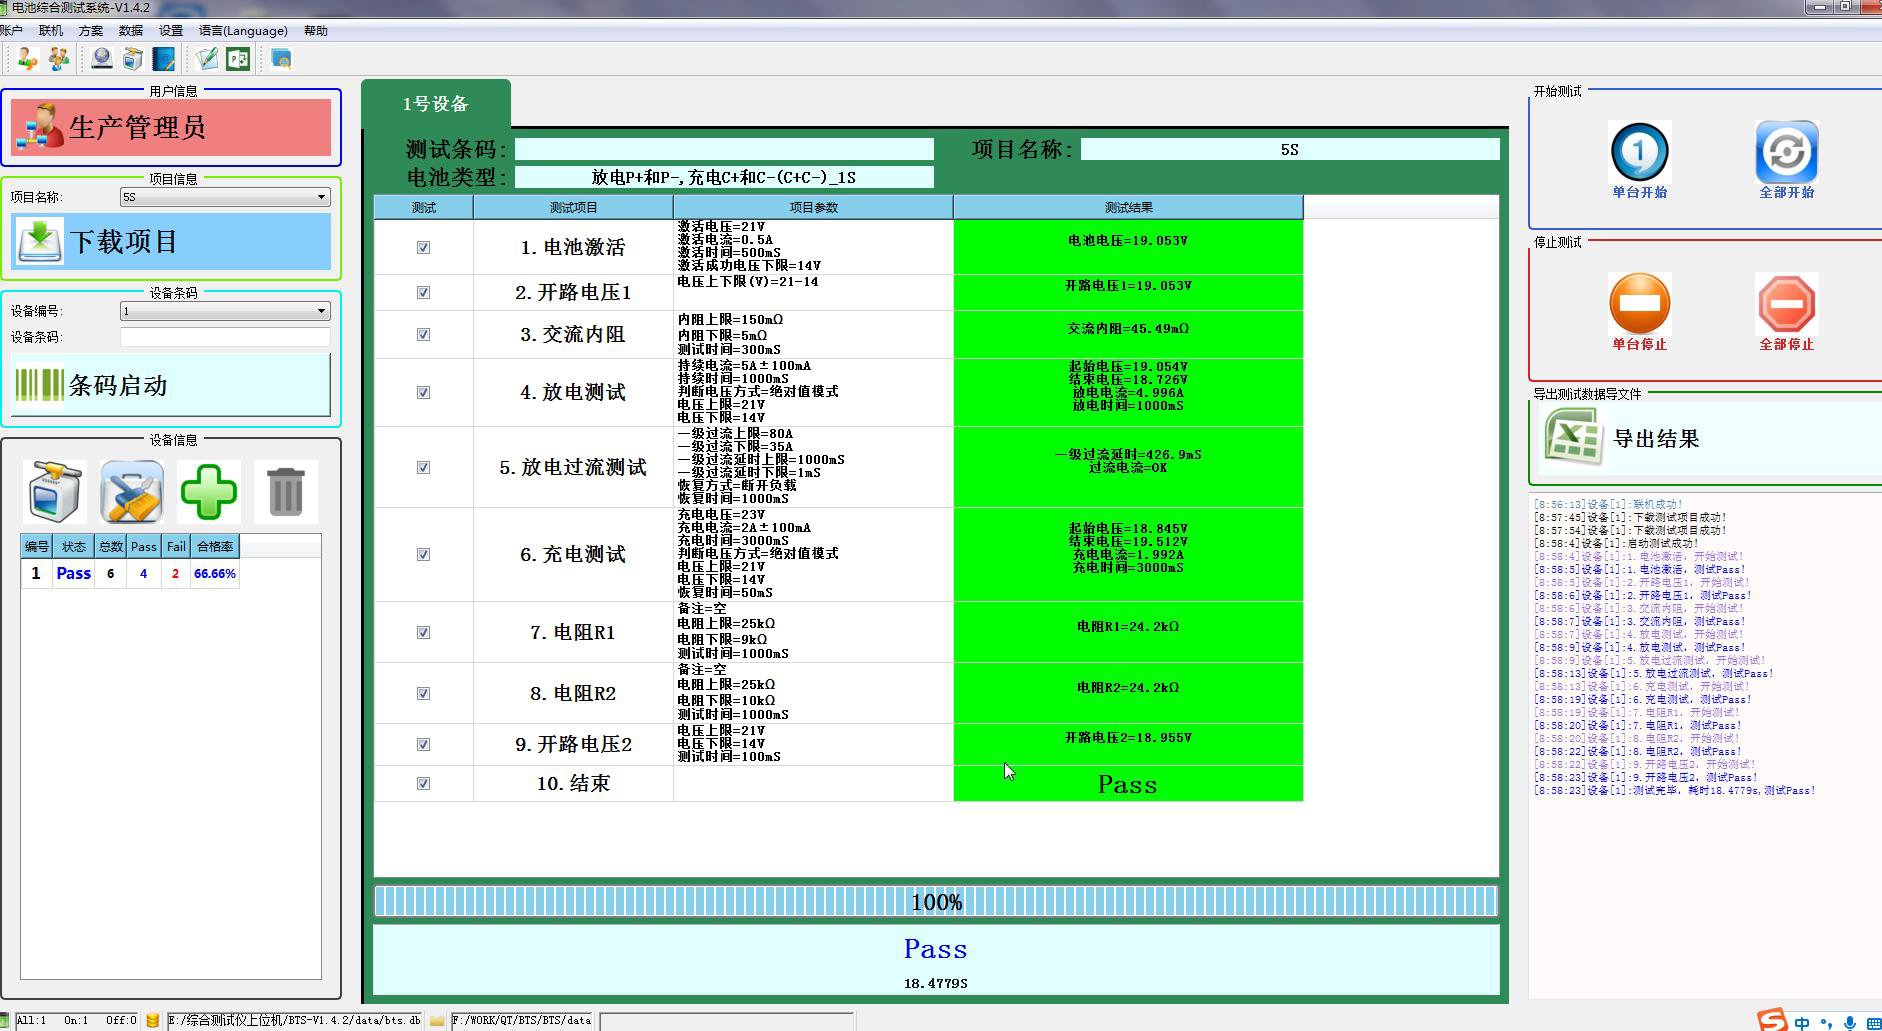The height and width of the screenshot is (1031, 1882).
Task: Click the 设备条码 input field
Action: pyautogui.click(x=225, y=337)
